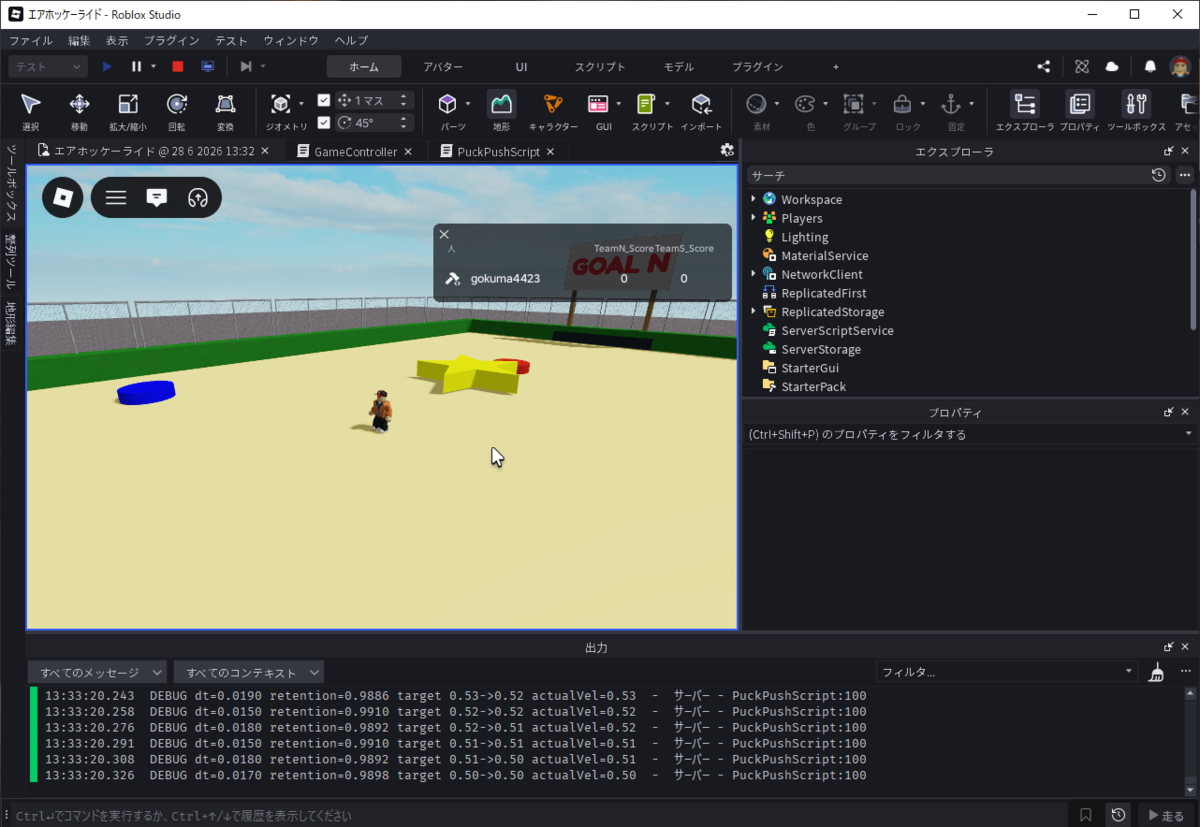Expand the NetworkClient tree node
1200x827 pixels.
tap(753, 274)
